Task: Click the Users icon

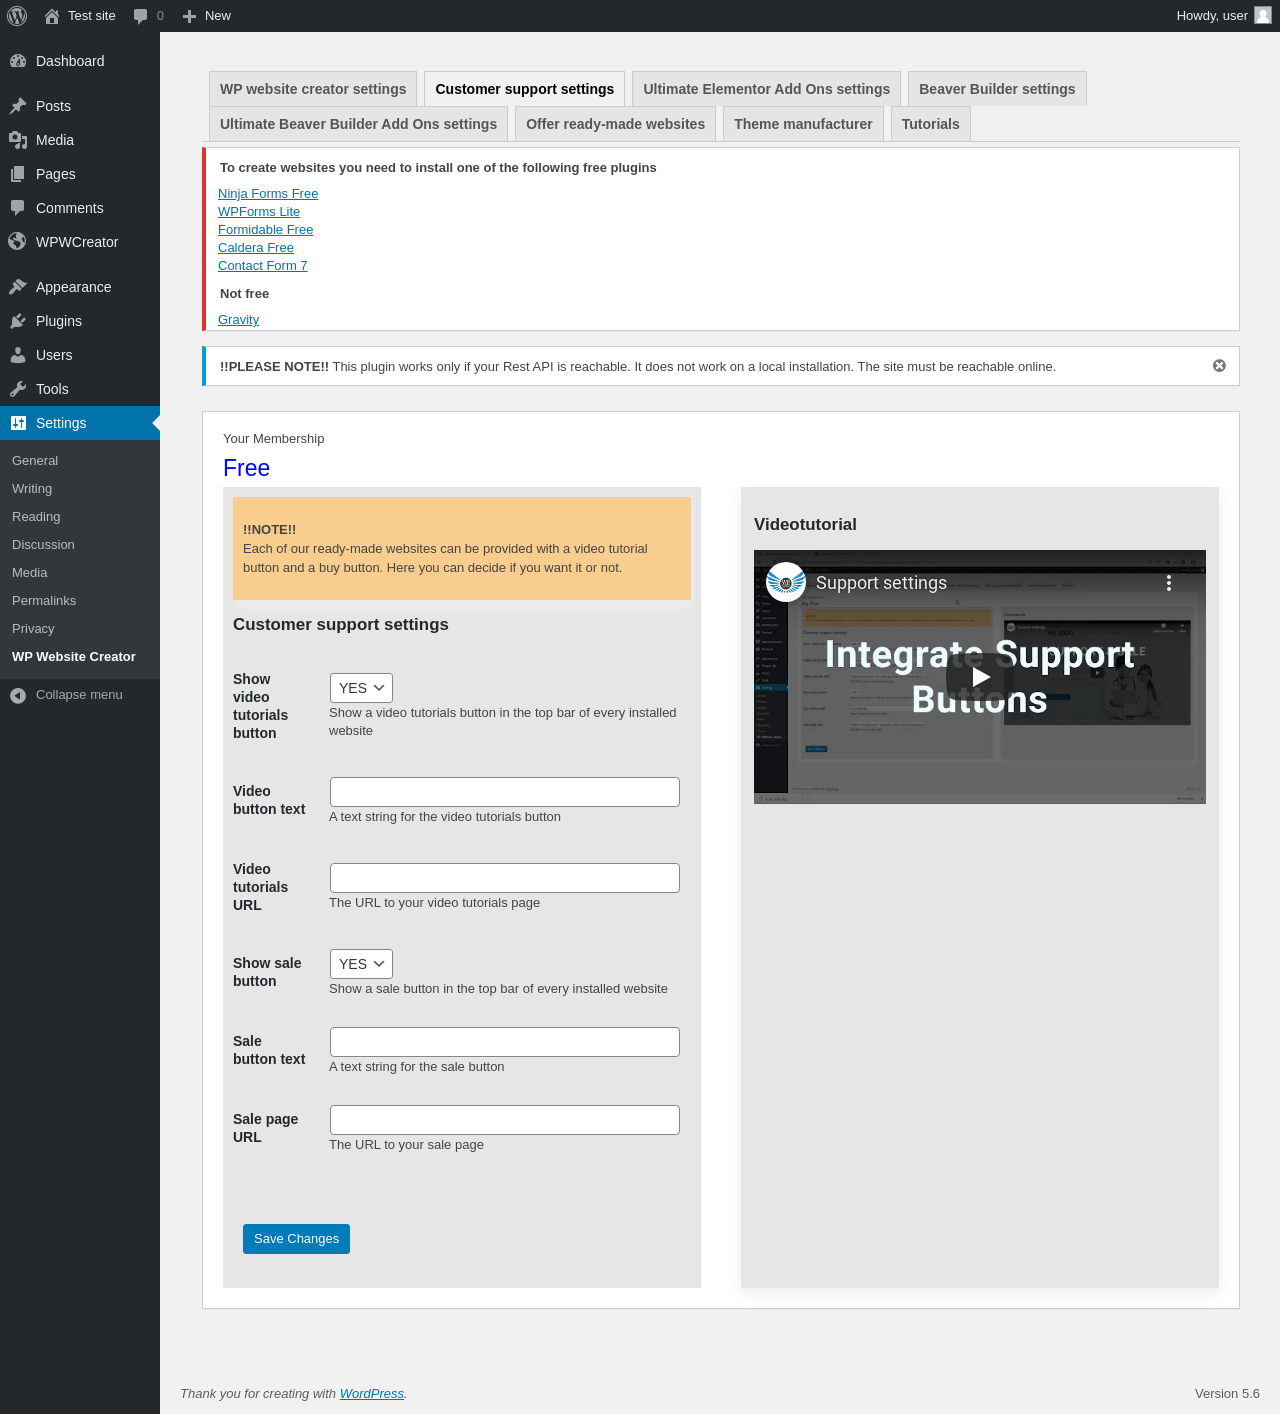Action: click(x=18, y=355)
